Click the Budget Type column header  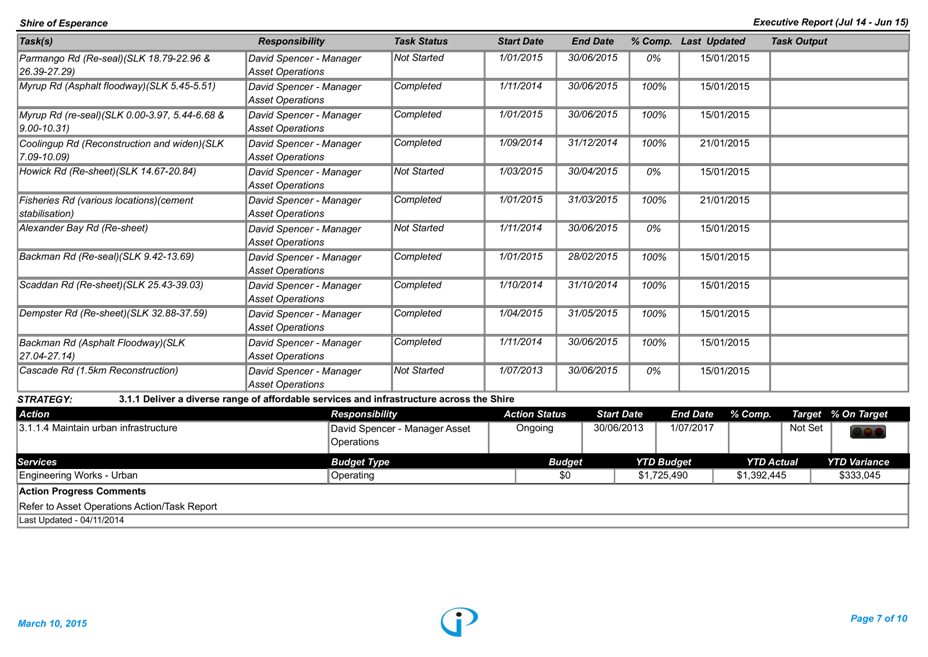click(360, 462)
